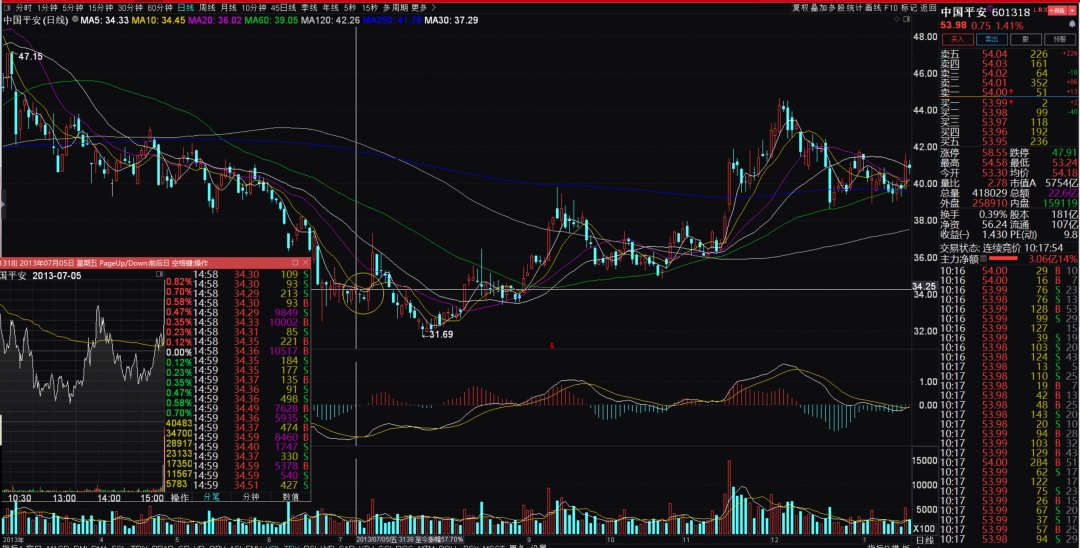Click the MA10: 34.45 indicator label
This screenshot has height=548, width=1080.
[158, 21]
